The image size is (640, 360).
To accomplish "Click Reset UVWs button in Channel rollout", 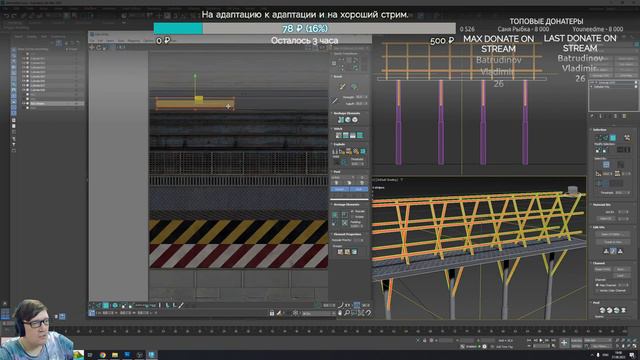I will [602, 270].
